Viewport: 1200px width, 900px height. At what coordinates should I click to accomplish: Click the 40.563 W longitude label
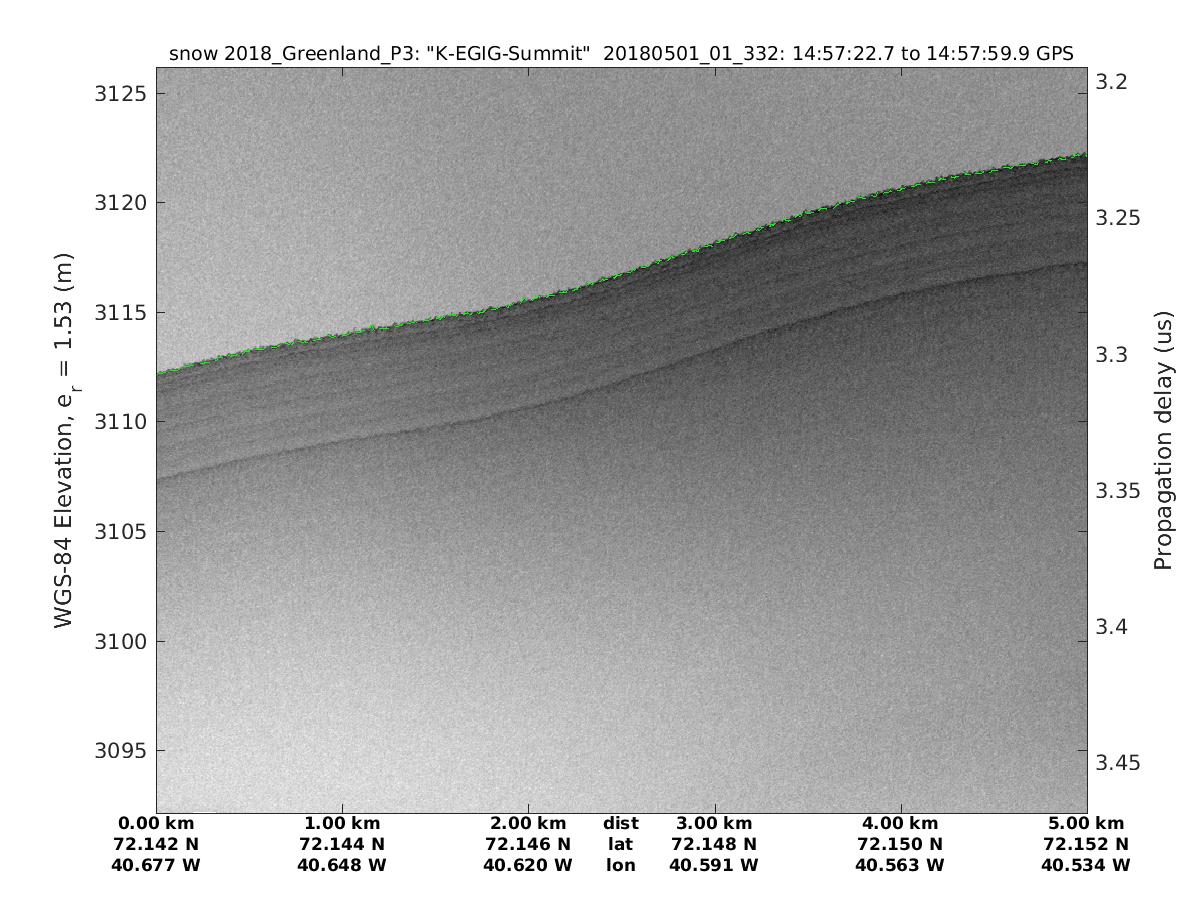point(900,865)
